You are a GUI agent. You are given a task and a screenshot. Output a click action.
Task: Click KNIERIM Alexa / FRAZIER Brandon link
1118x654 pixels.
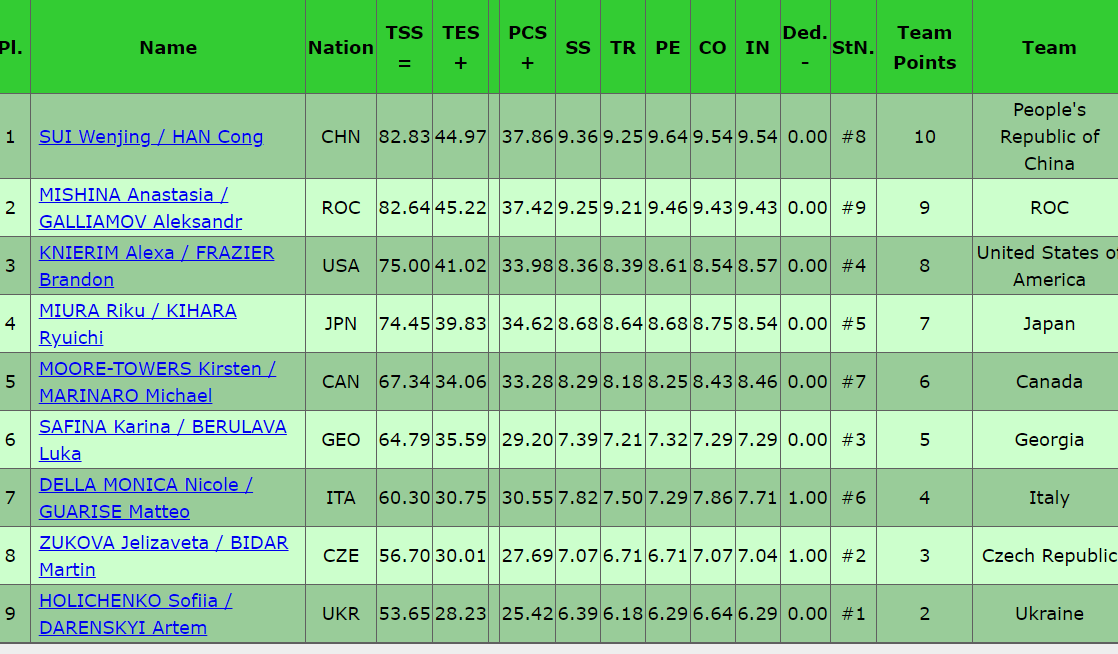click(156, 253)
